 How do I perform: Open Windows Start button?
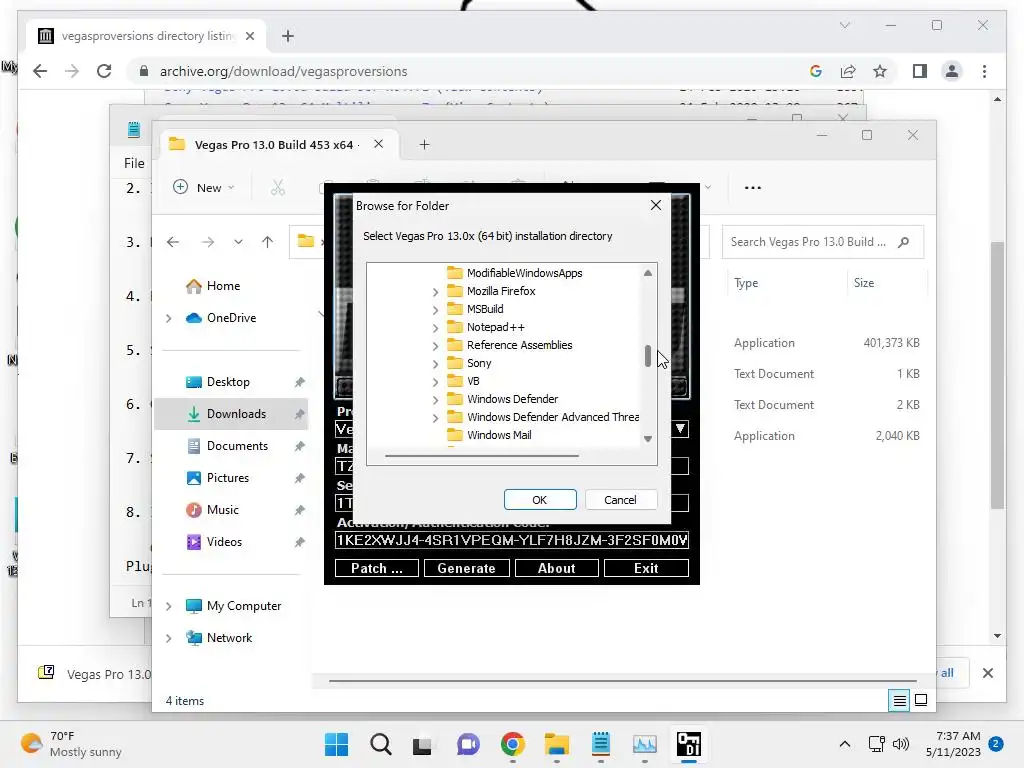pyautogui.click(x=336, y=744)
